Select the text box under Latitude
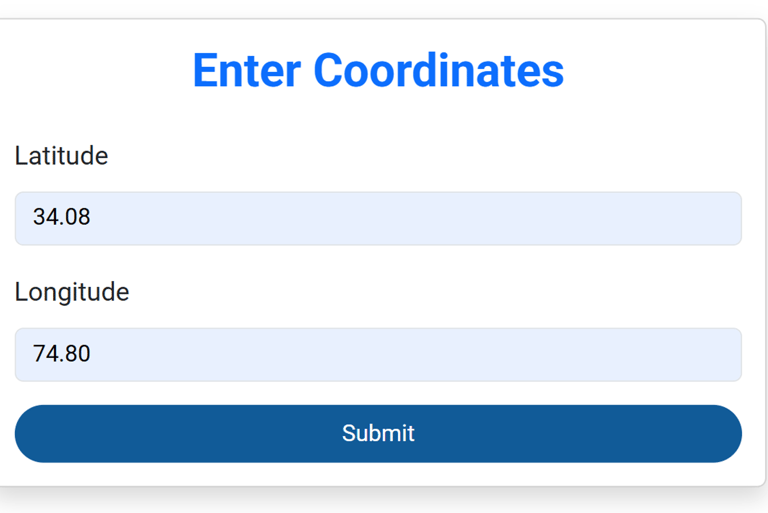The image size is (768, 513). click(378, 218)
